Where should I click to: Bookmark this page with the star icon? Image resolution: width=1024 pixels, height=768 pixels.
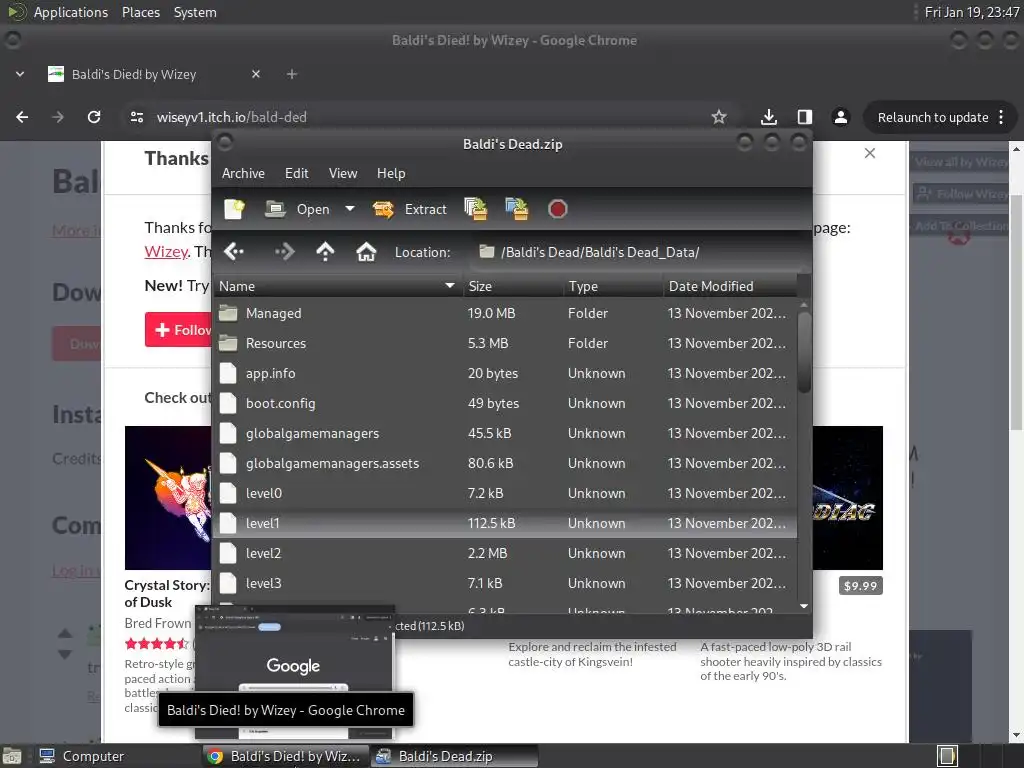point(719,117)
